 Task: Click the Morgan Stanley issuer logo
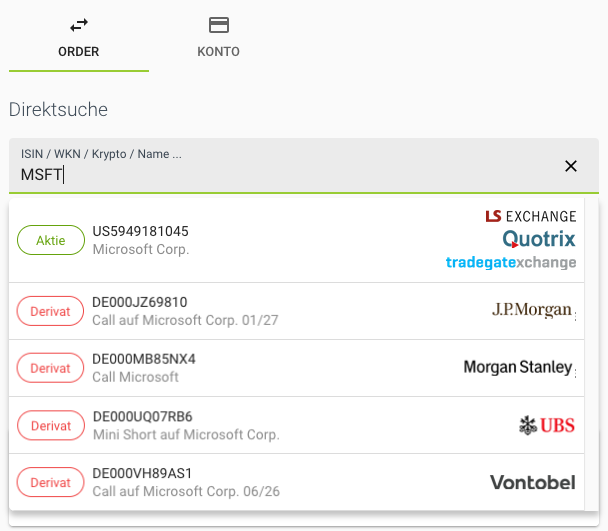518,368
